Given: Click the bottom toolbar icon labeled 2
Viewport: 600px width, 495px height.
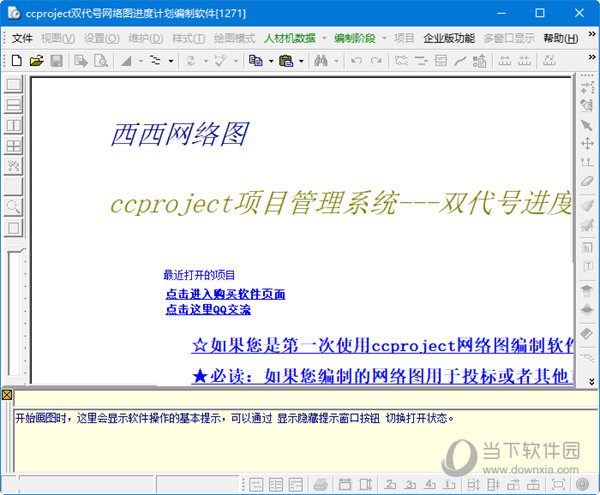Looking at the screenshot, I should tap(390, 484).
